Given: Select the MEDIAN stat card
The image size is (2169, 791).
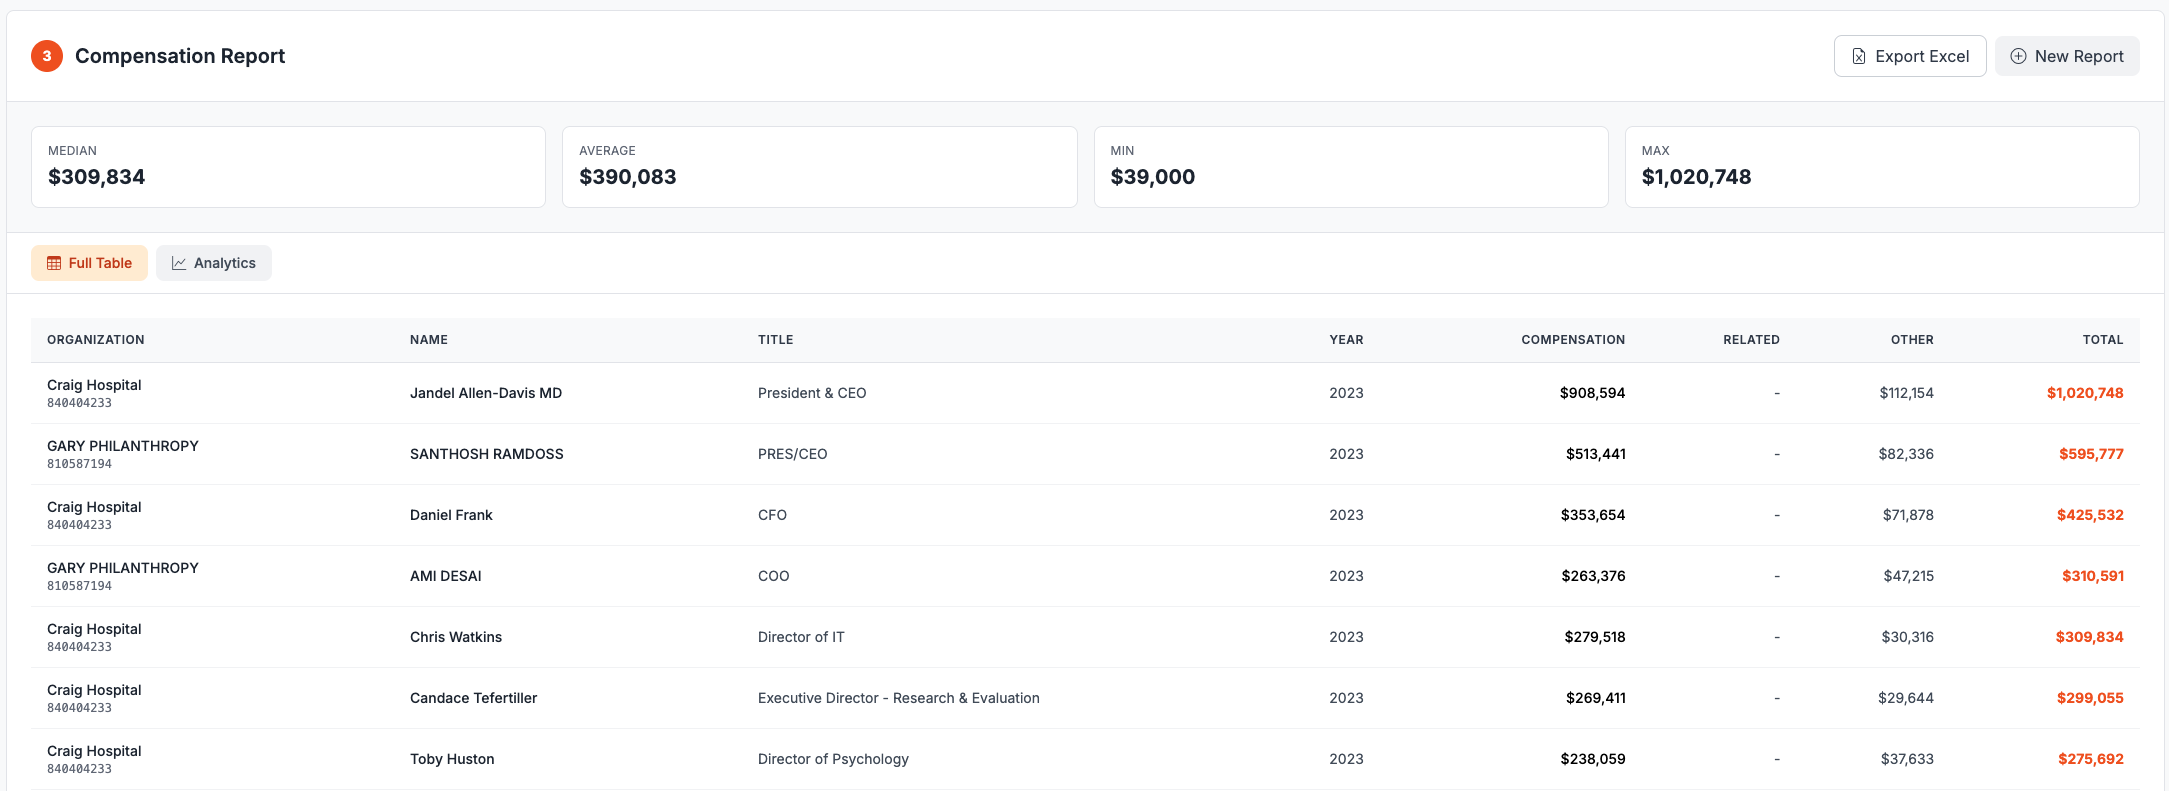Looking at the screenshot, I should tap(288, 167).
